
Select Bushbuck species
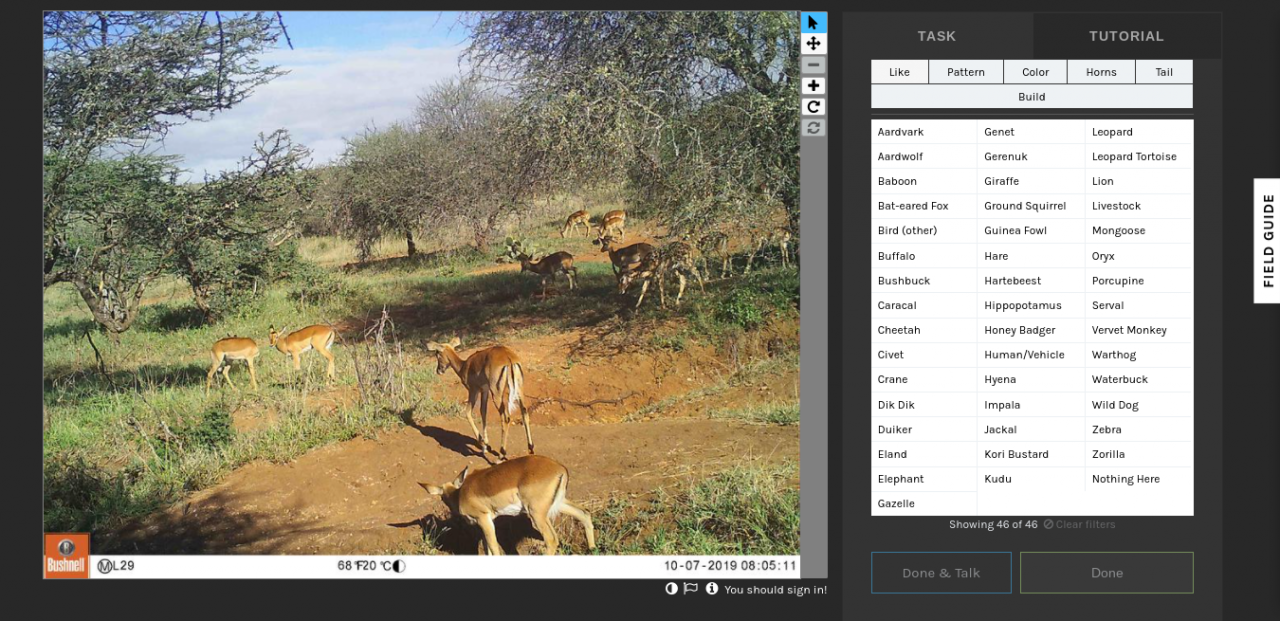pos(924,281)
